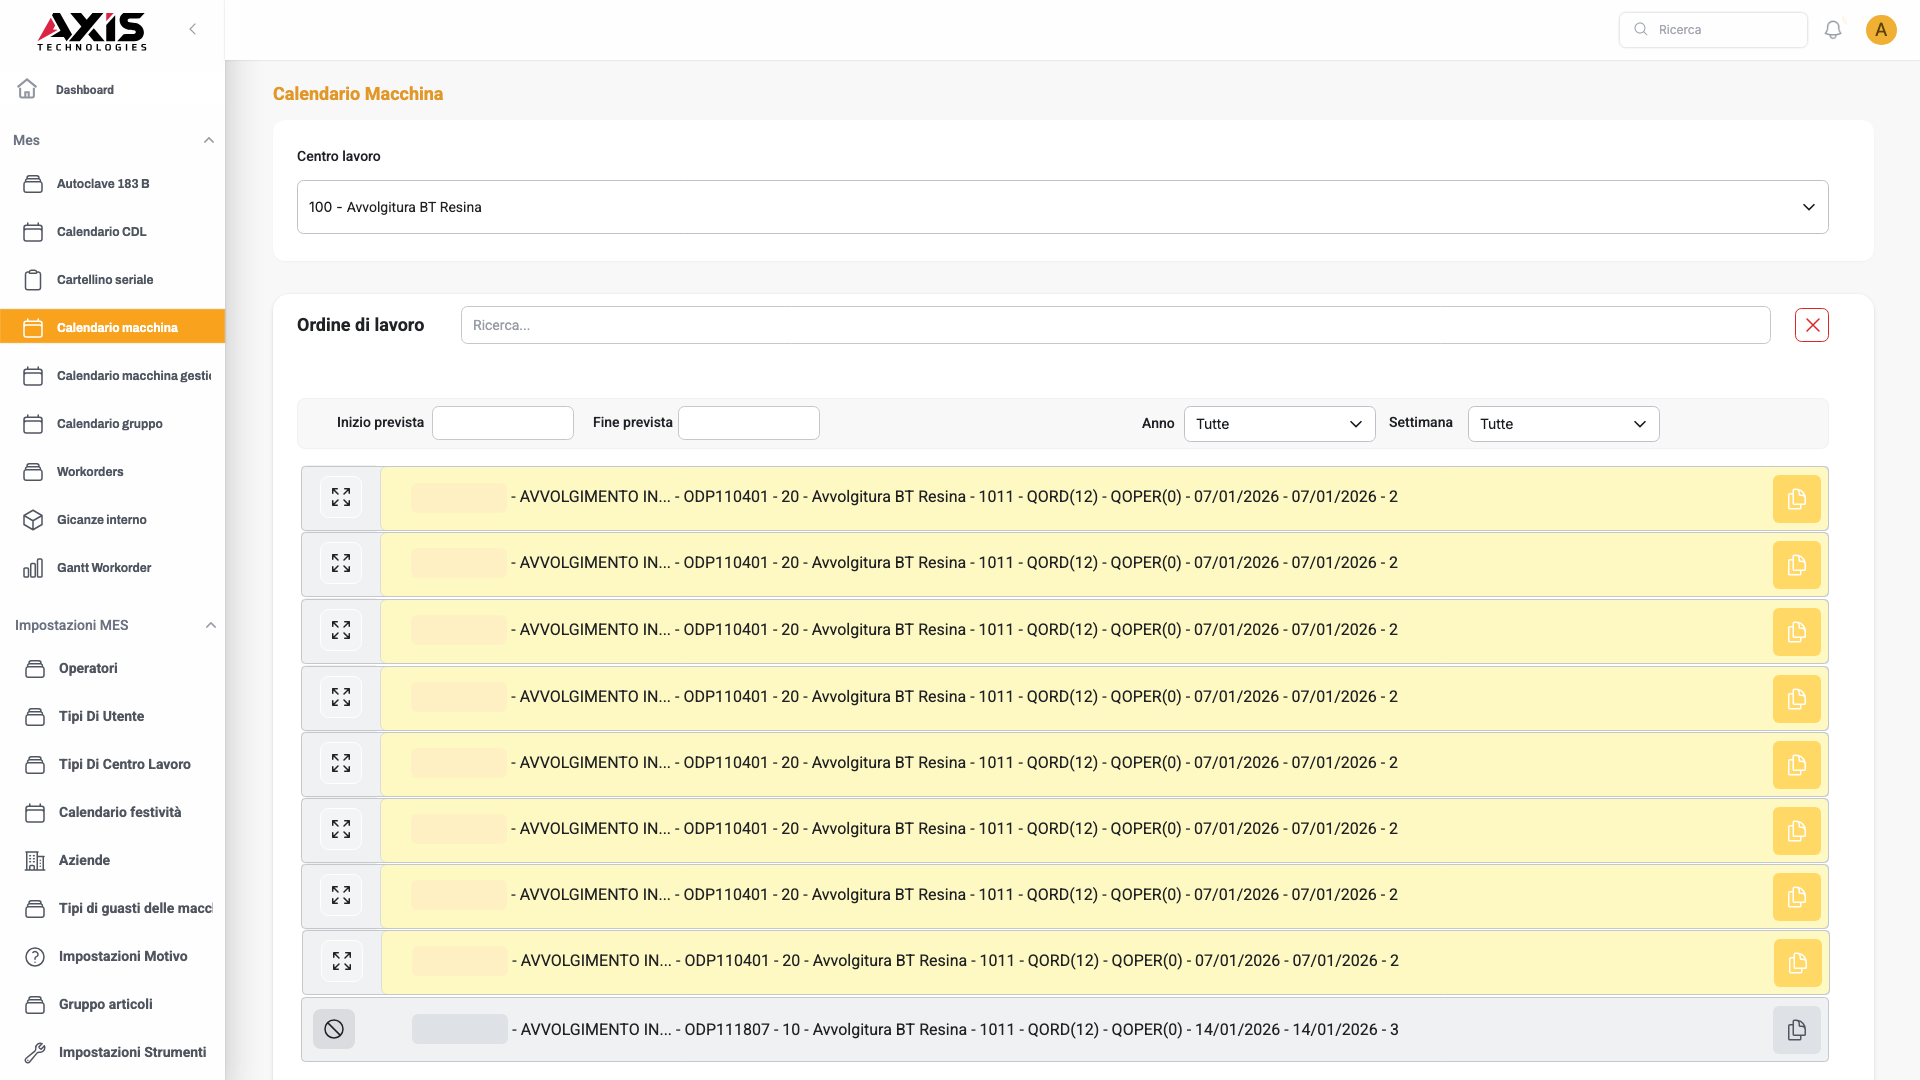Viewport: 1920px width, 1080px height.
Task: Click the Inizio prevista date field
Action: pyautogui.click(x=502, y=423)
